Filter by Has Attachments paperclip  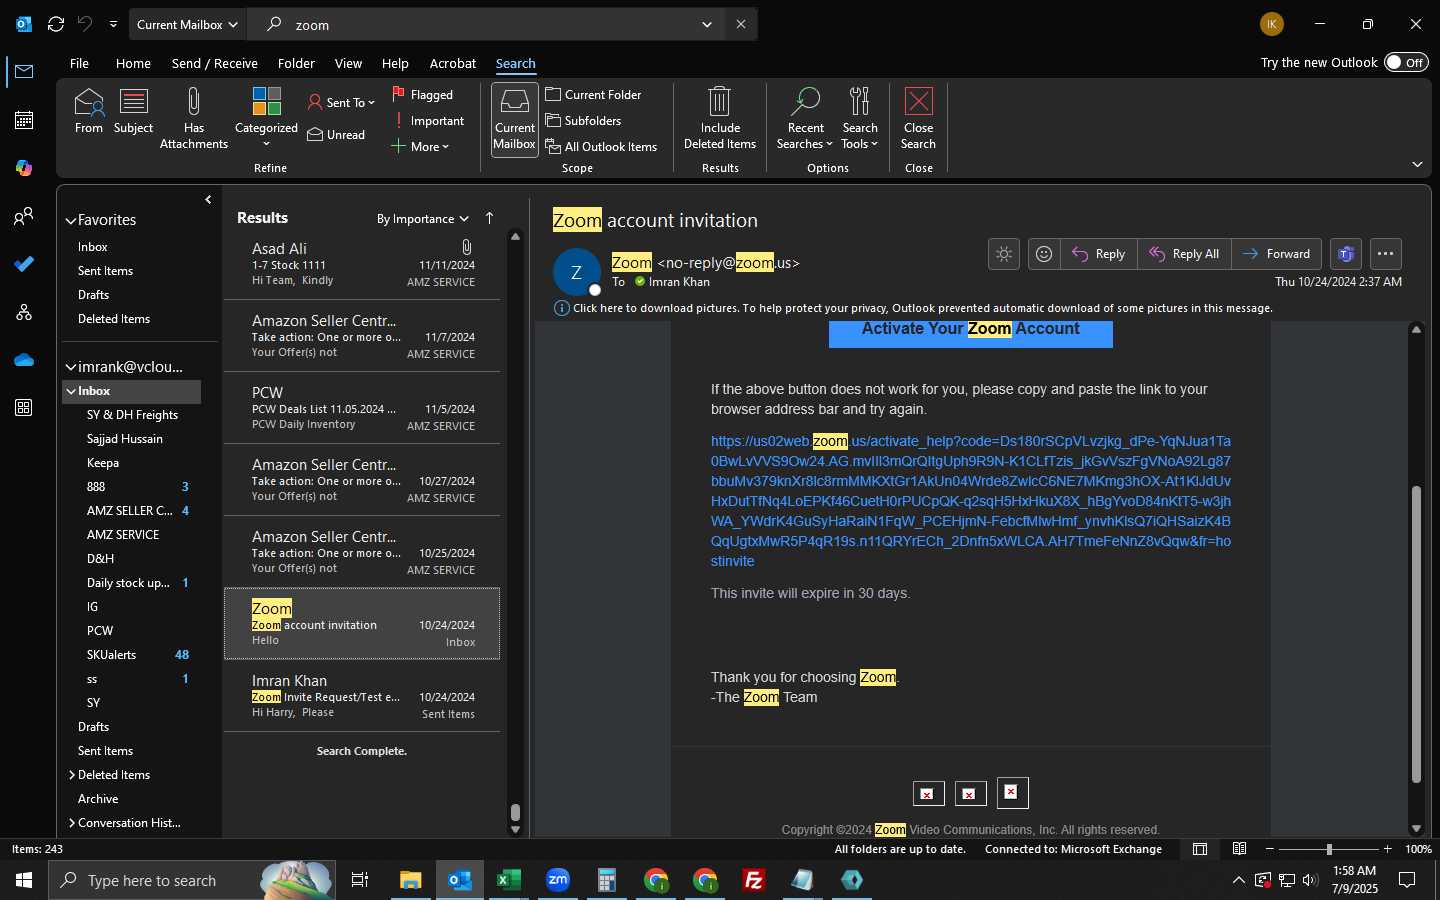click(x=194, y=118)
